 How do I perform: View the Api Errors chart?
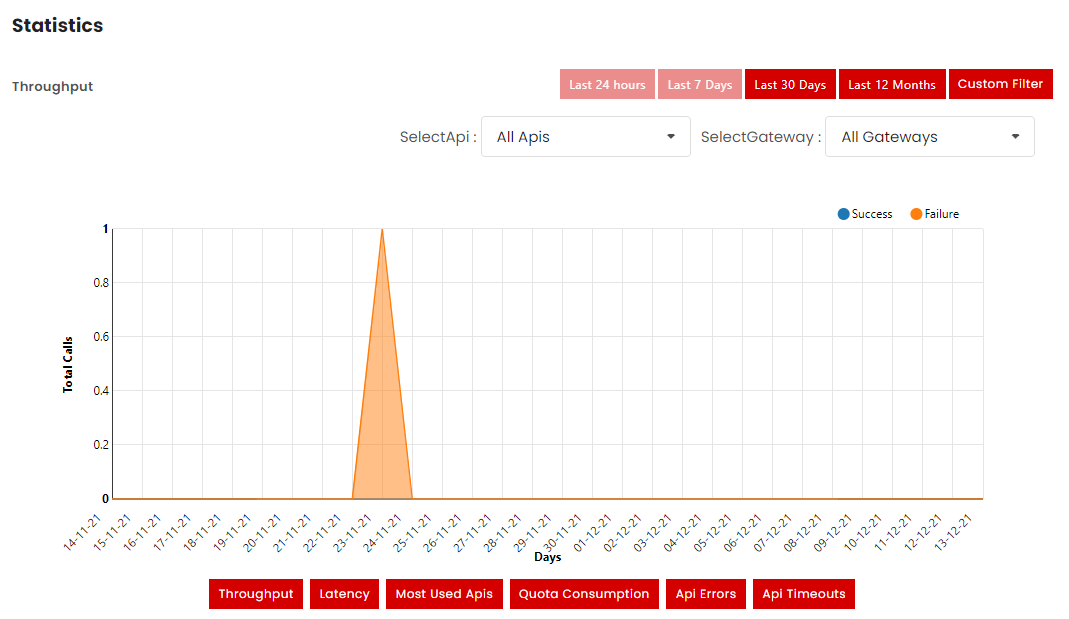coord(705,594)
